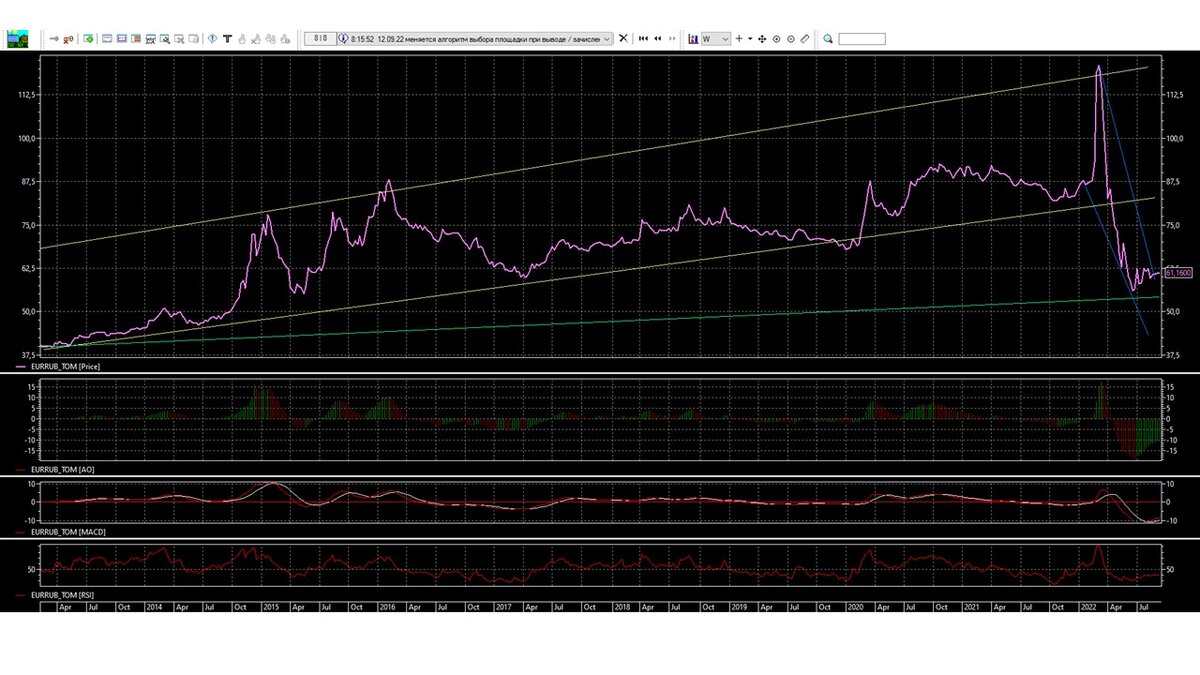This screenshot has width=1200, height=675.
Task: Click the grayed double-hand icon
Action: click(x=270, y=39)
